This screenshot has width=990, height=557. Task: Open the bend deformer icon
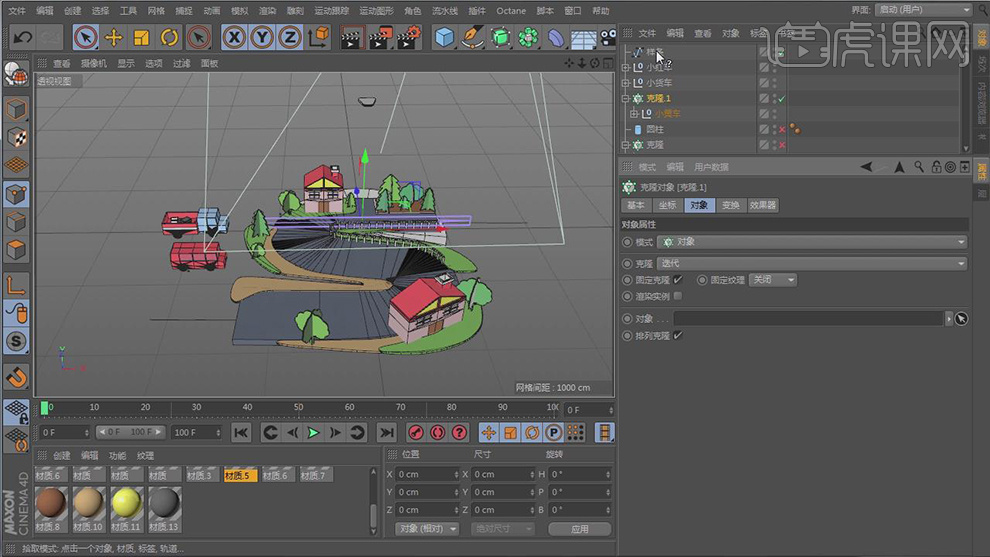coord(556,37)
